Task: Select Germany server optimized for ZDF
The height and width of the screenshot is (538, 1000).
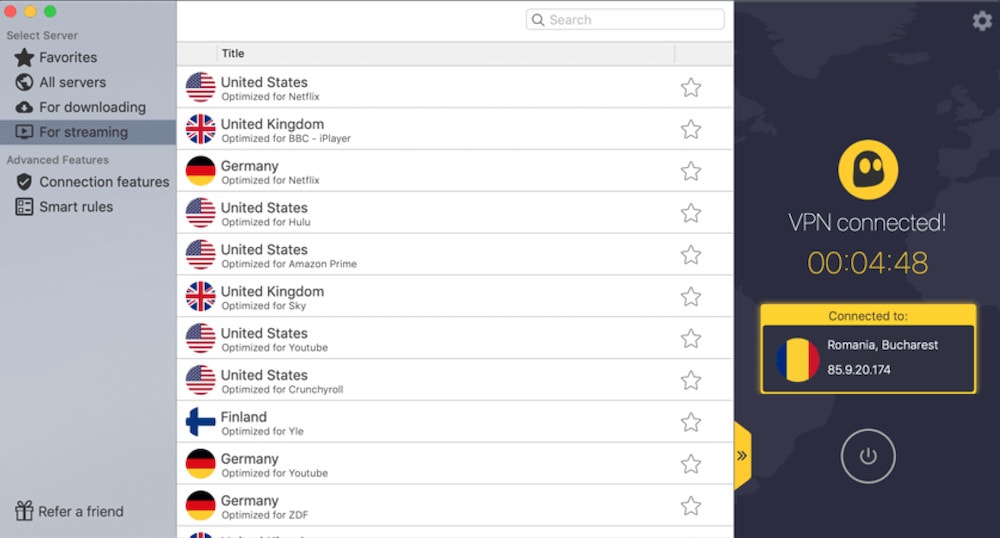Action: (264, 506)
